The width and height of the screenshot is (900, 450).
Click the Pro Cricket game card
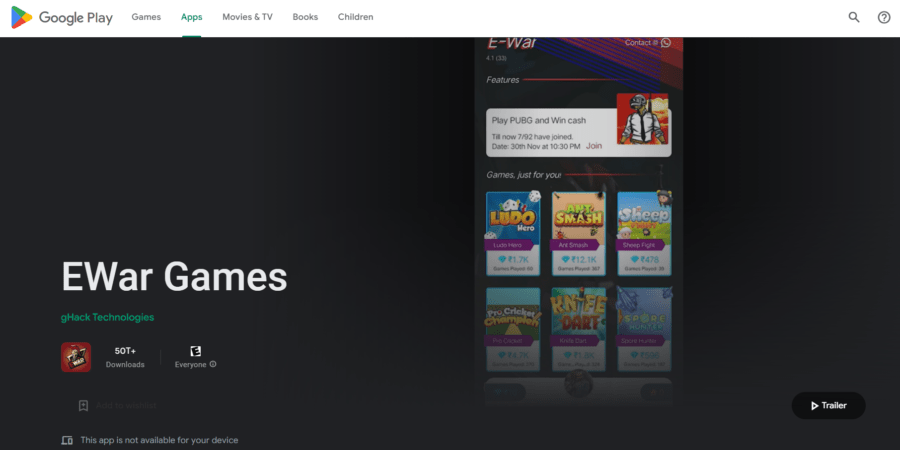(513, 329)
